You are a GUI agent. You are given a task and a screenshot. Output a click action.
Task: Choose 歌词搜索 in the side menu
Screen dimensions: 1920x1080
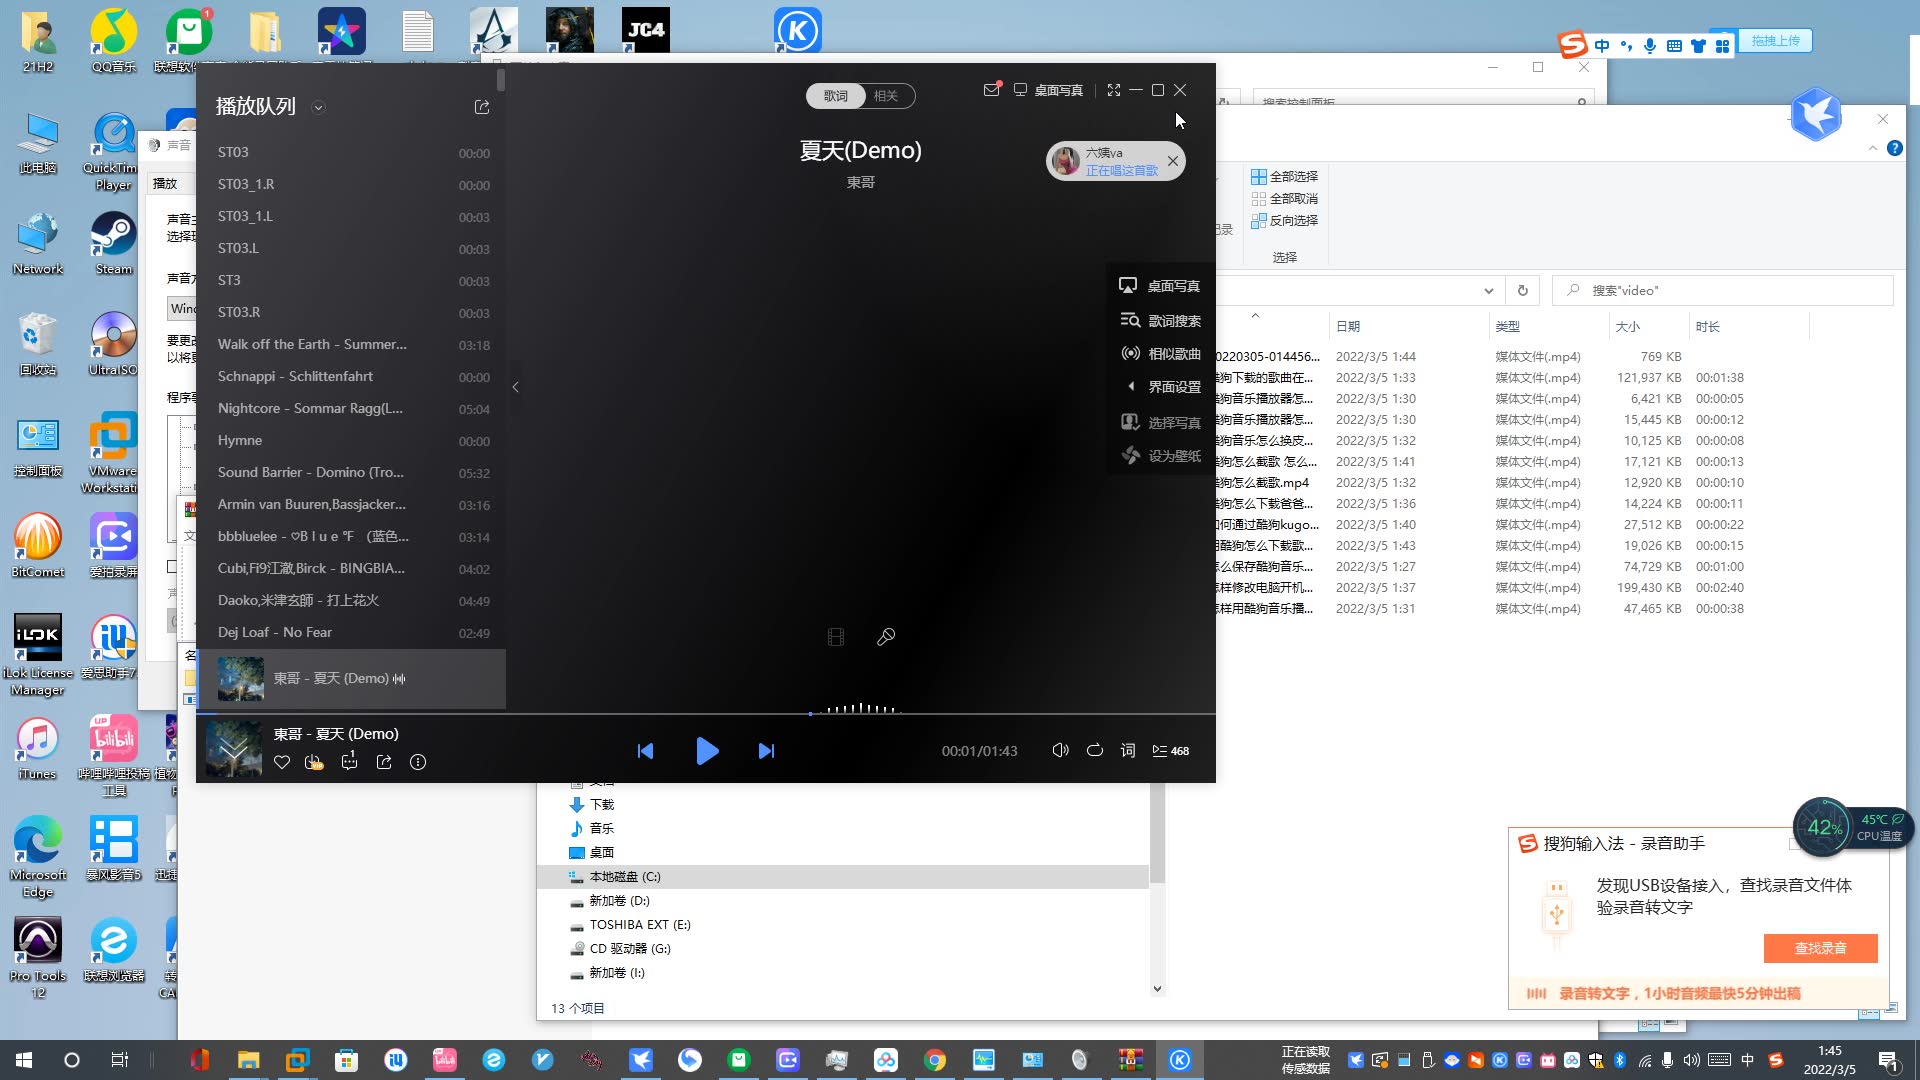click(1160, 321)
